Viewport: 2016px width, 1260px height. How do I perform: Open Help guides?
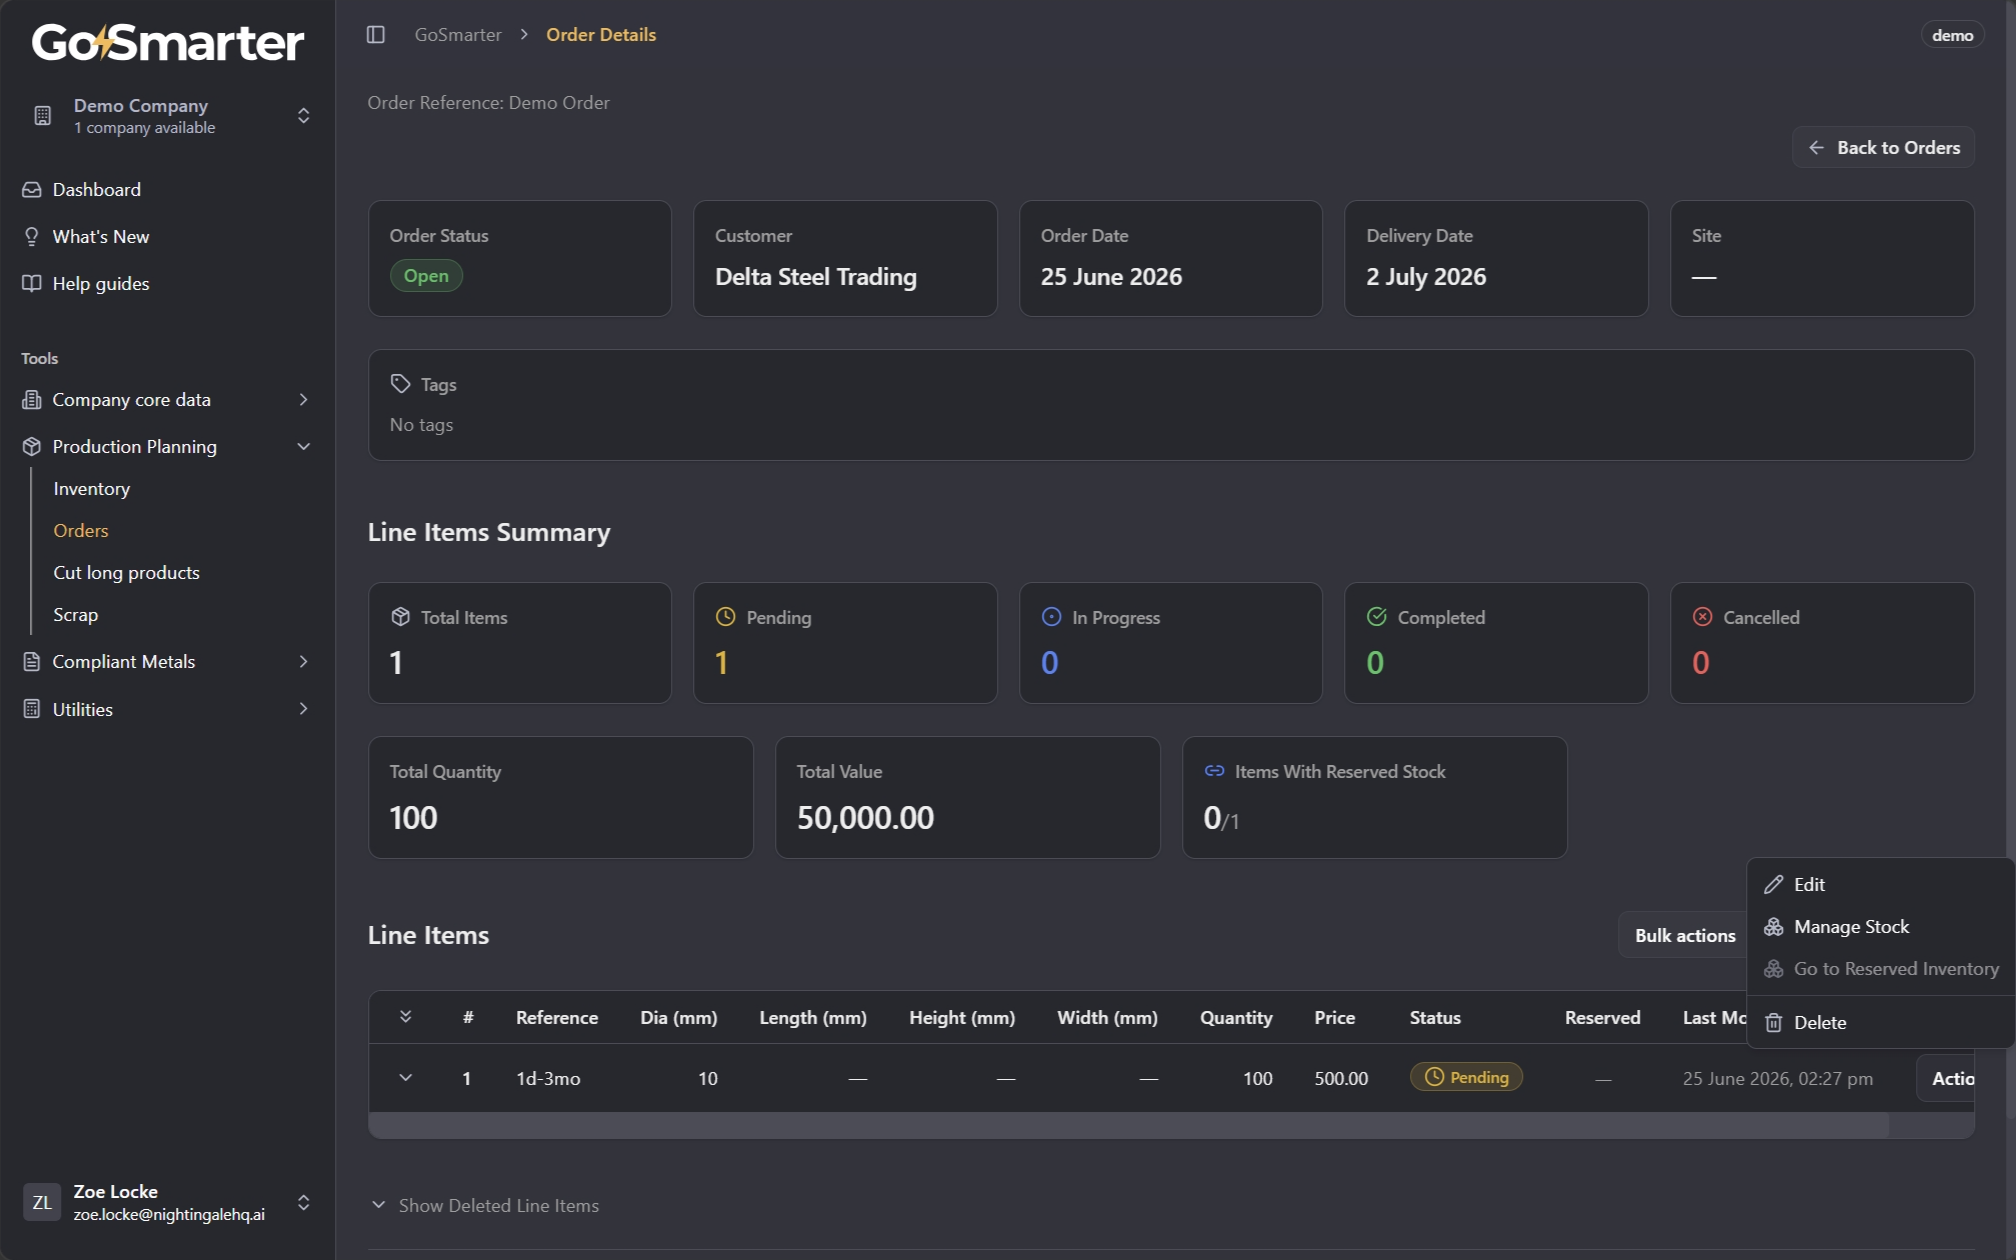pos(100,284)
